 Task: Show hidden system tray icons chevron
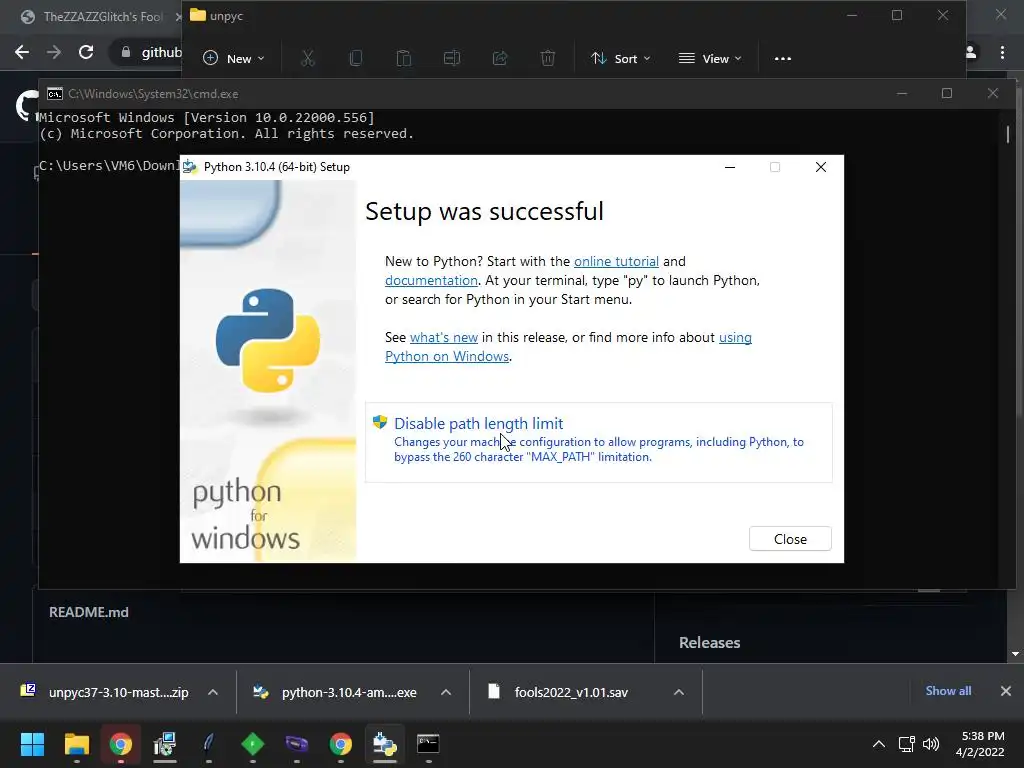[879, 744]
